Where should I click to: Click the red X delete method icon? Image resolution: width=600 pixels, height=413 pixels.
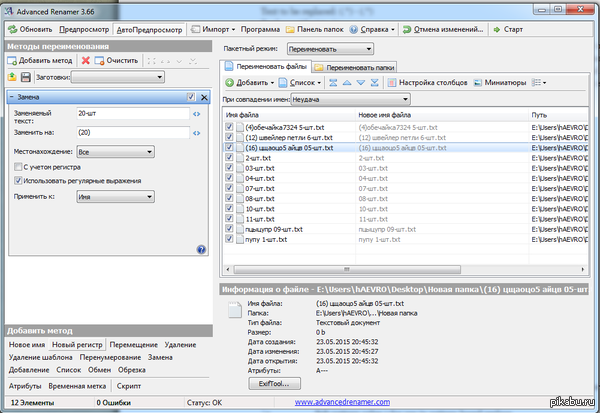click(x=85, y=61)
